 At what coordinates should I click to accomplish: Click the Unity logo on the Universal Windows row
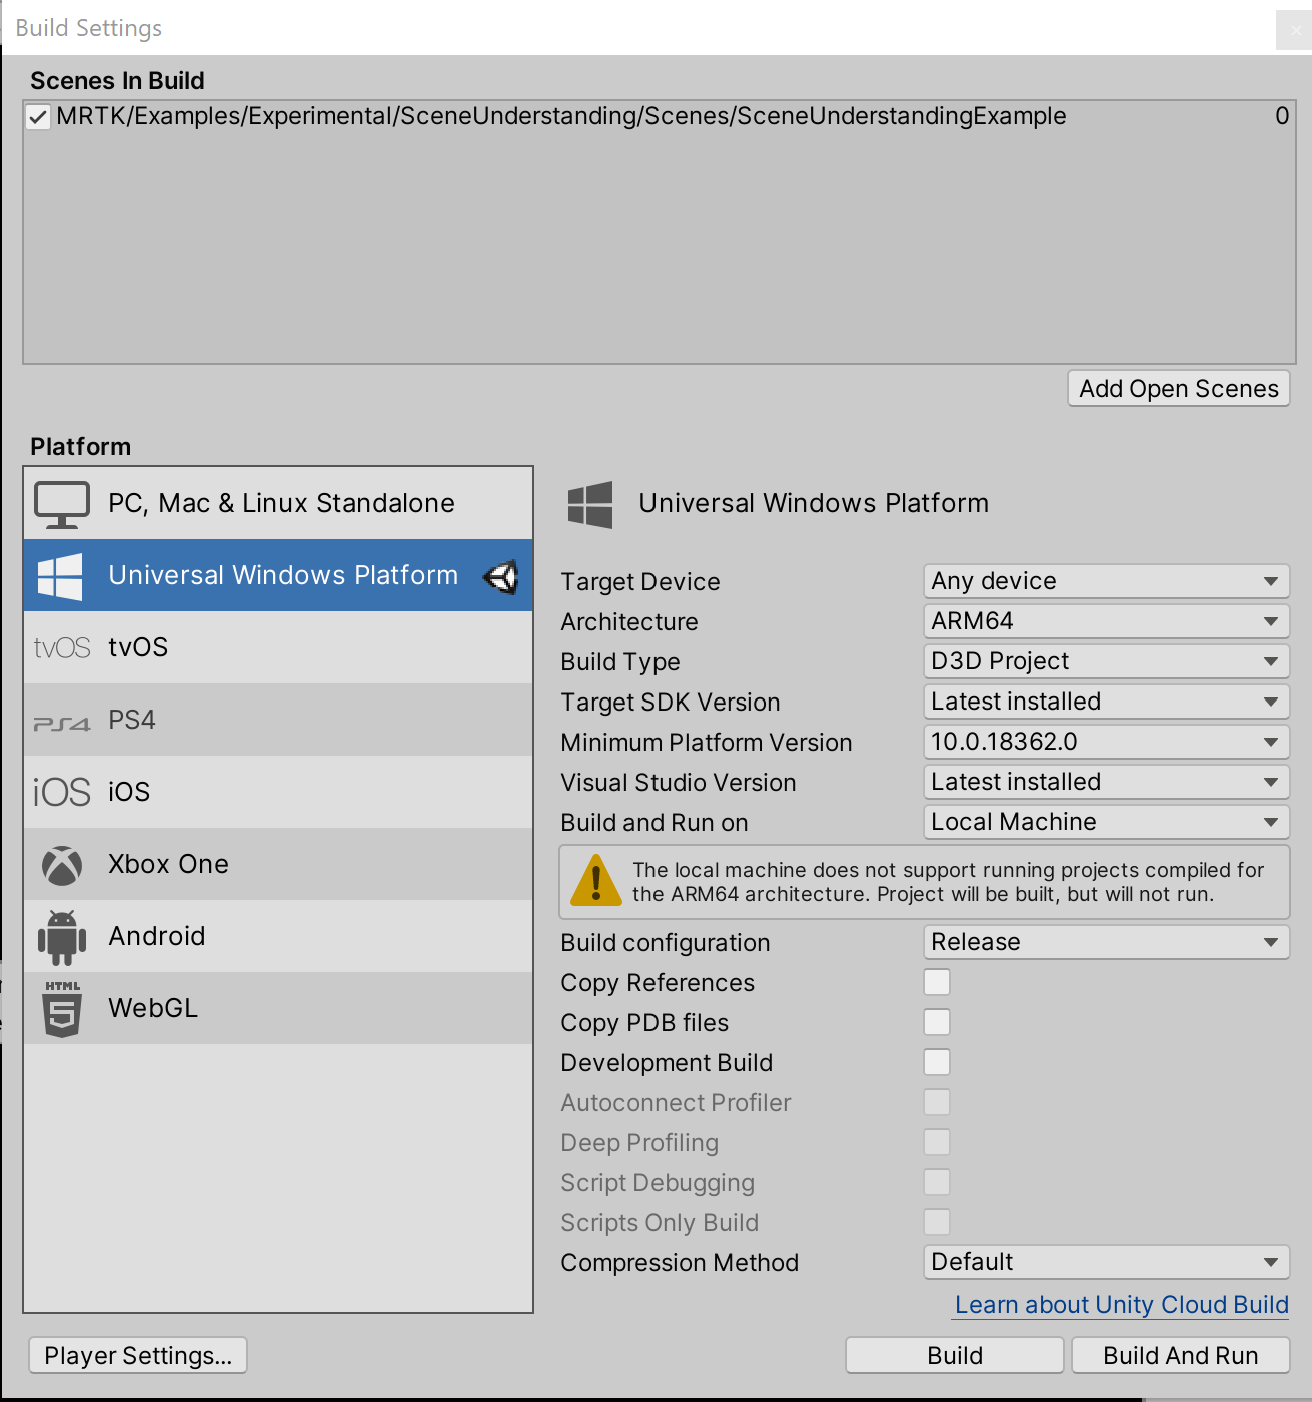pyautogui.click(x=501, y=576)
